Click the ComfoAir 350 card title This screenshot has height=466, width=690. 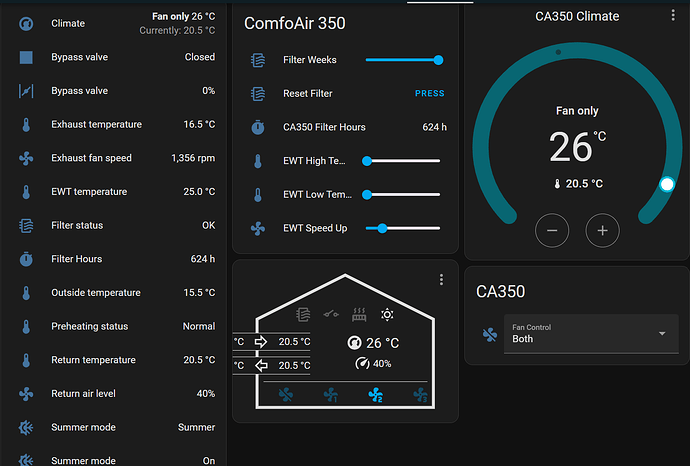pos(294,23)
